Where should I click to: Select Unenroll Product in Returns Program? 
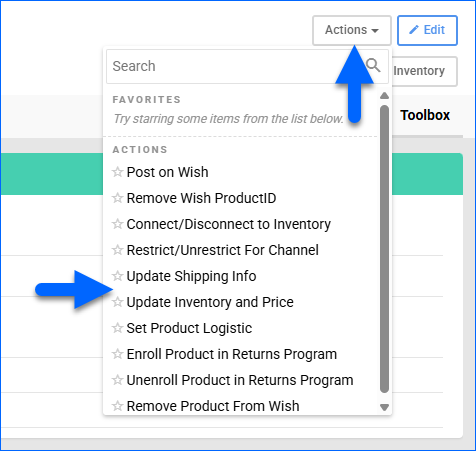click(240, 380)
